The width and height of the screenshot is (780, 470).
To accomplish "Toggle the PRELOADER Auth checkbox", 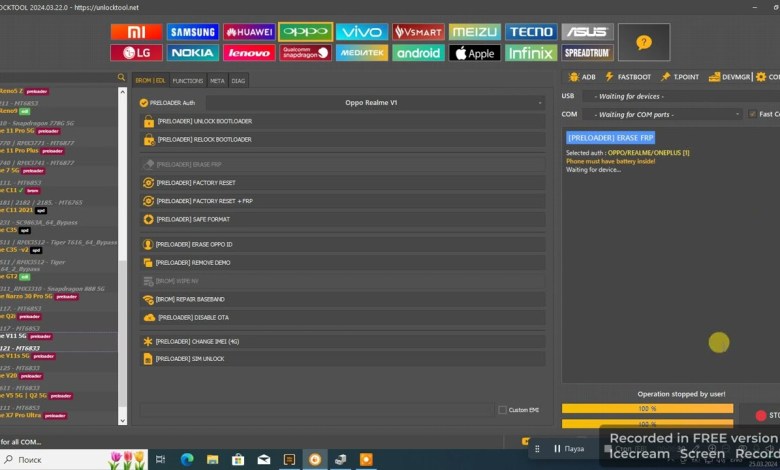I will point(144,102).
